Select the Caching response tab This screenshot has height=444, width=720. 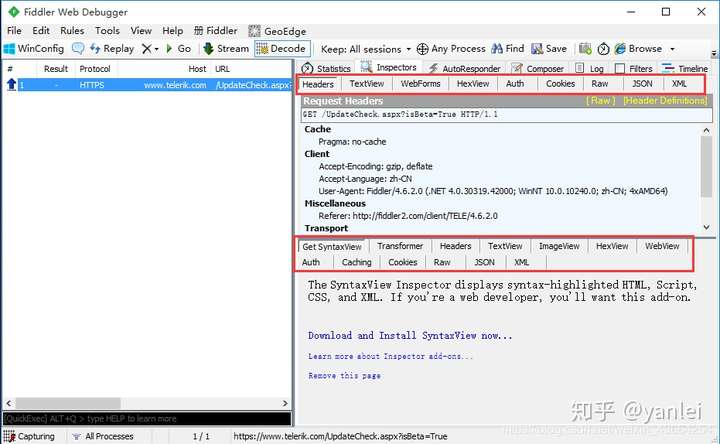click(x=356, y=262)
